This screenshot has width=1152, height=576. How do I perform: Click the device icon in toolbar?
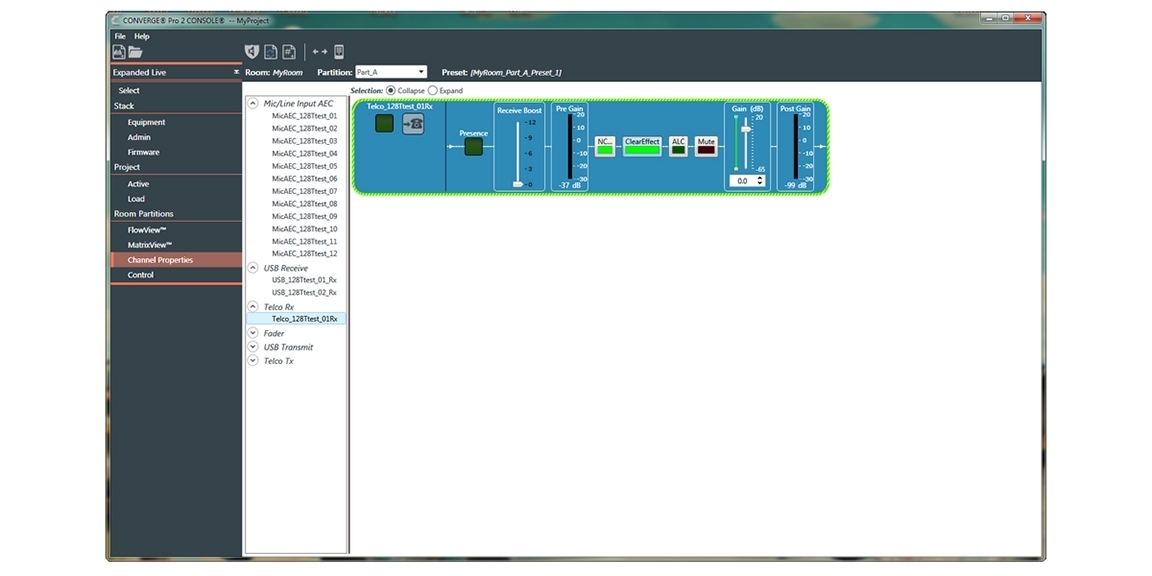(339, 52)
